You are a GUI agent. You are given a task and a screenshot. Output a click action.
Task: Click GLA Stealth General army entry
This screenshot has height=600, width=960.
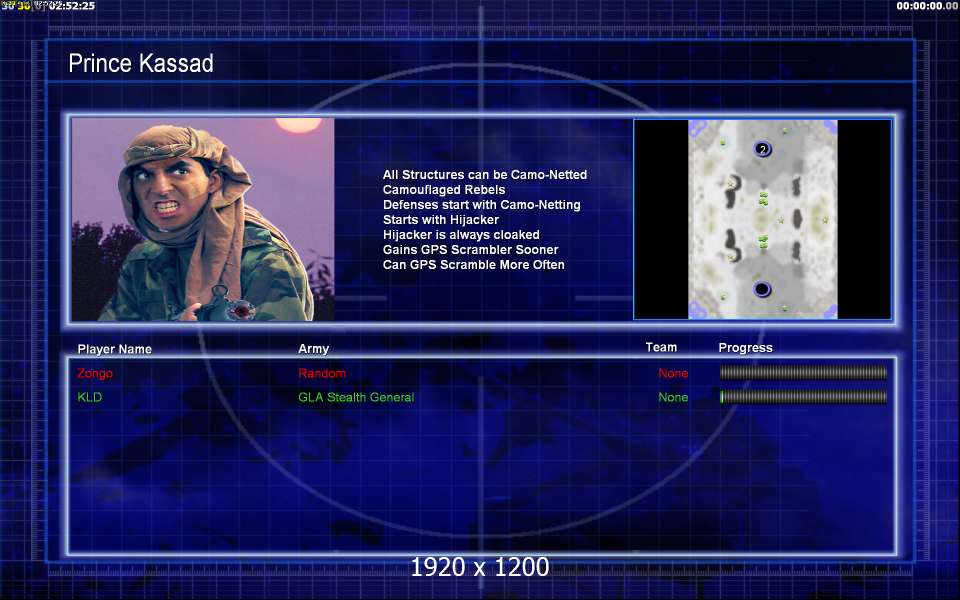pyautogui.click(x=356, y=397)
